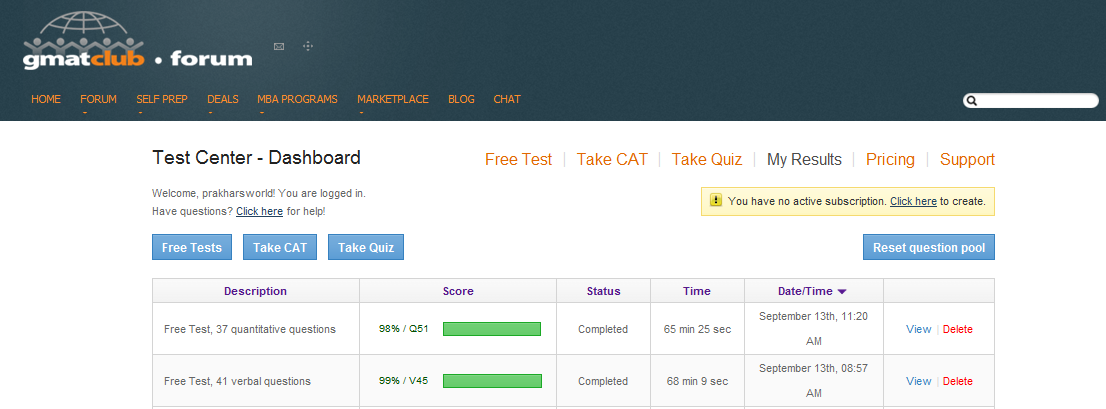Open the Take CAT tab link
Screen dimensions: 1106x409
point(612,159)
